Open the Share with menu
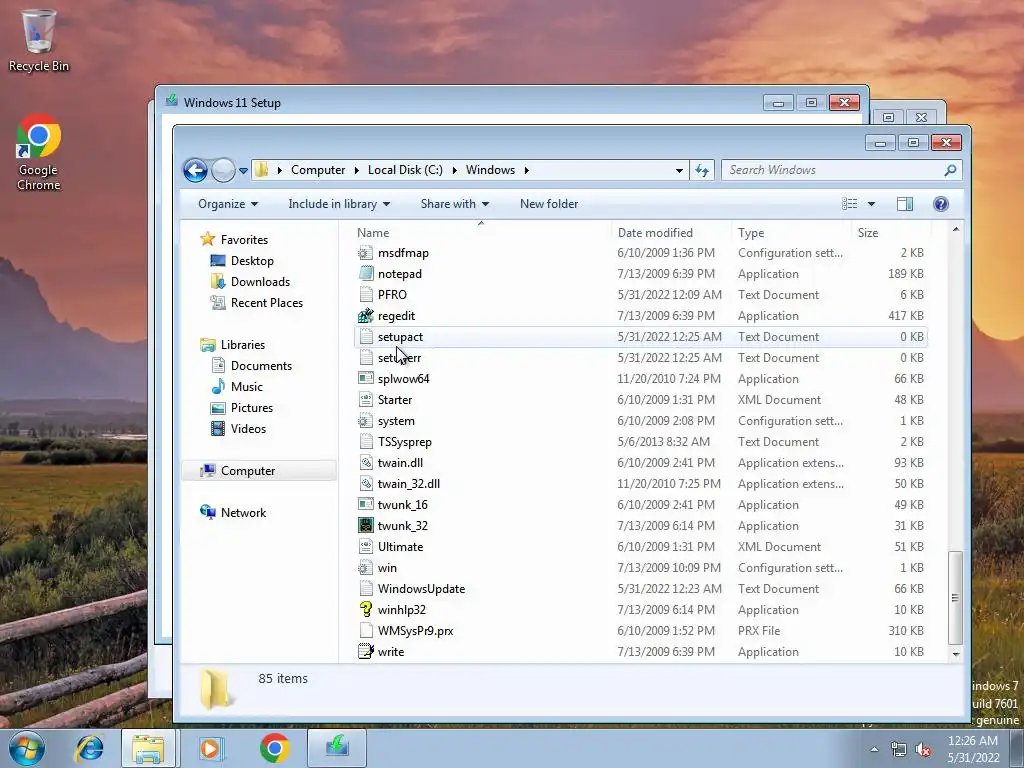This screenshot has width=1024, height=768. click(x=455, y=204)
